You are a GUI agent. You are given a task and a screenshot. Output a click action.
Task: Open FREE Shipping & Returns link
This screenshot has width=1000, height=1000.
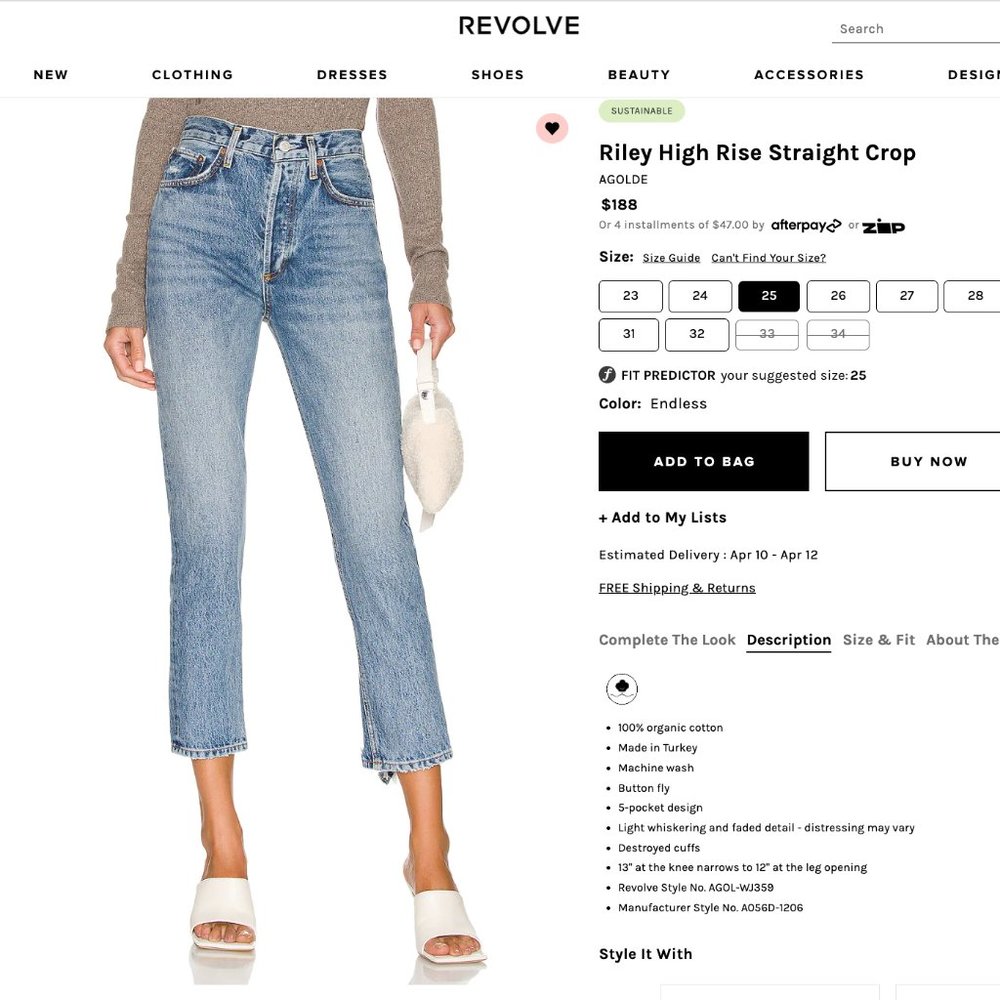click(677, 588)
